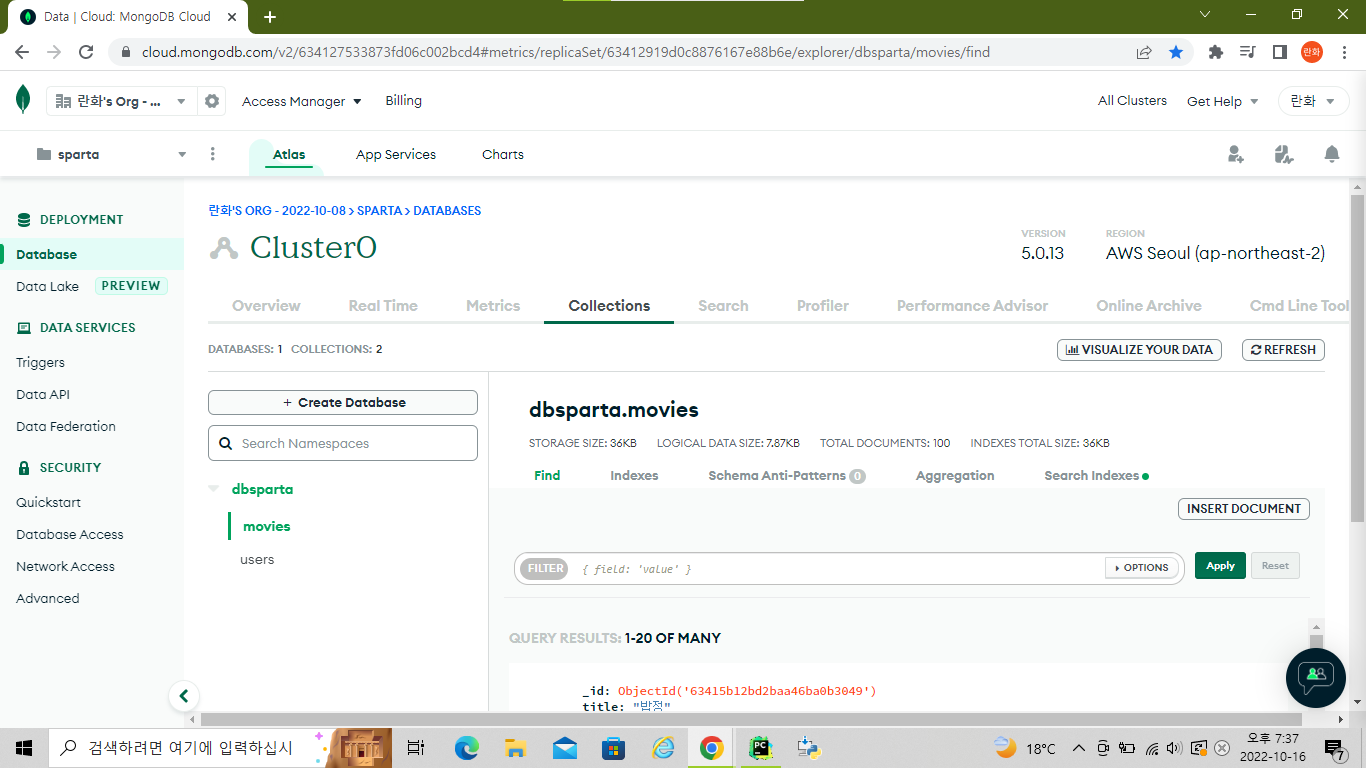Open Database Access in the sidebar
This screenshot has width=1366, height=768.
[70, 535]
